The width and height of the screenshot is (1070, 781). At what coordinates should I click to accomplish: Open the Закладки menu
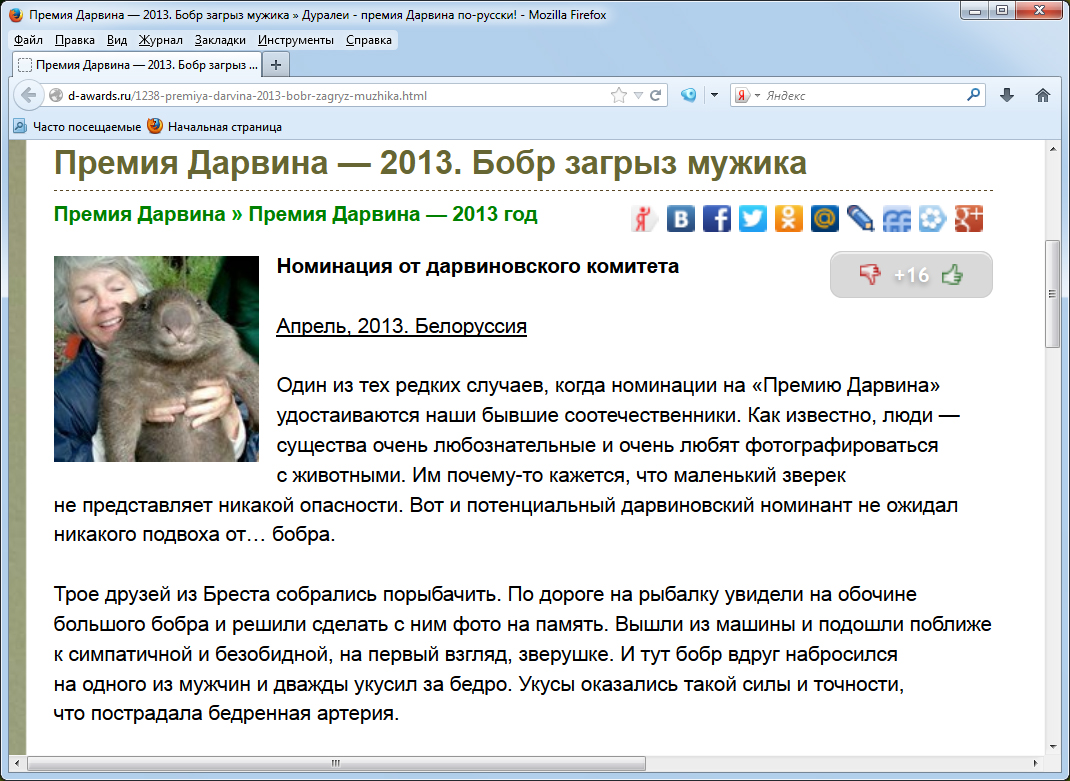[220, 40]
